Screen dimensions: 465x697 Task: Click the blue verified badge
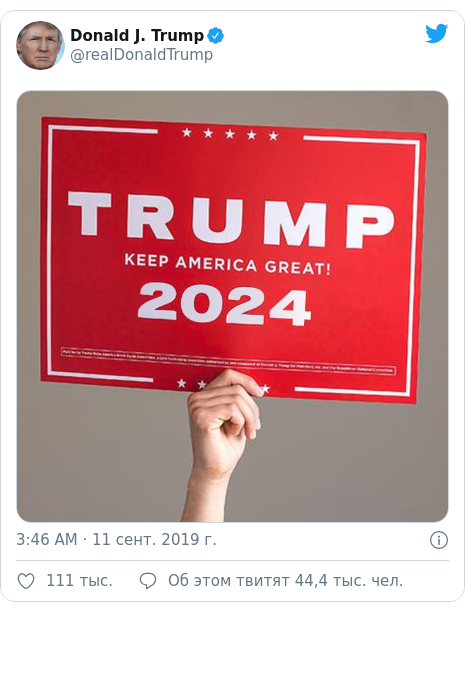216,36
